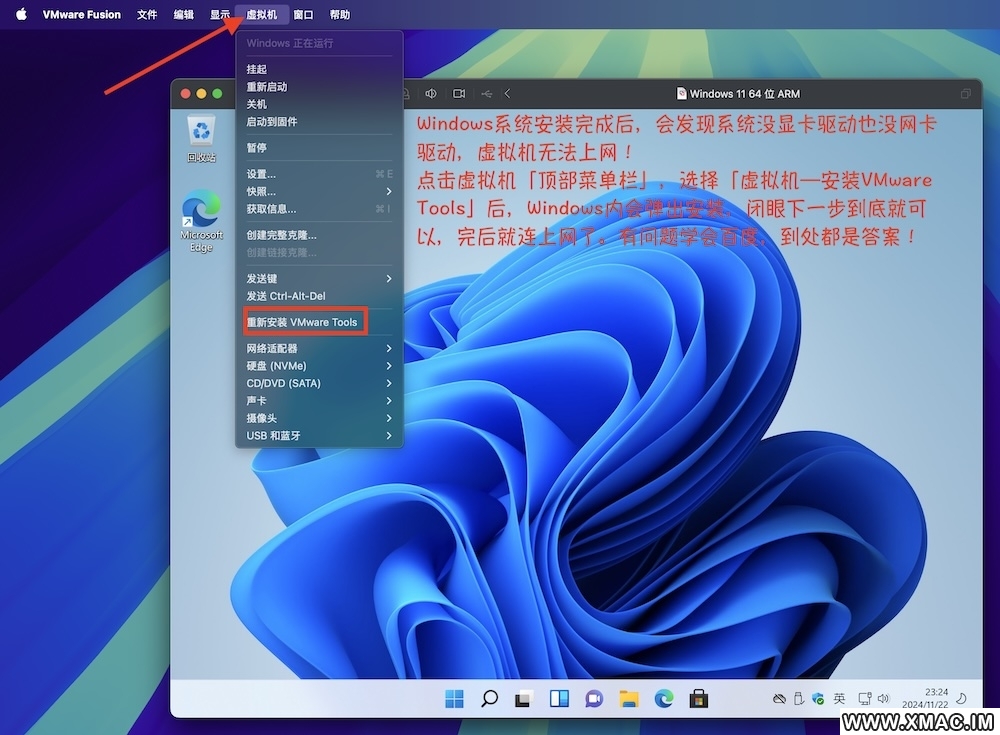Click the green zoom window button

[x=217, y=94]
